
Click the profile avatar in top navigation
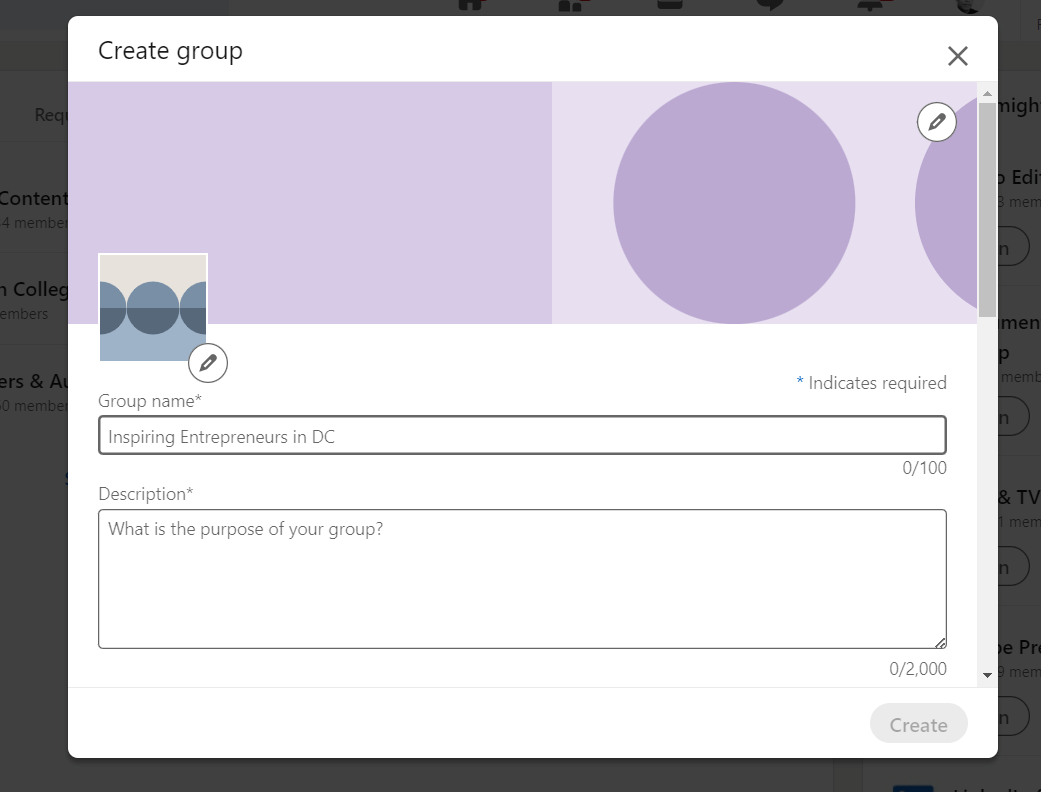pyautogui.click(x=968, y=5)
